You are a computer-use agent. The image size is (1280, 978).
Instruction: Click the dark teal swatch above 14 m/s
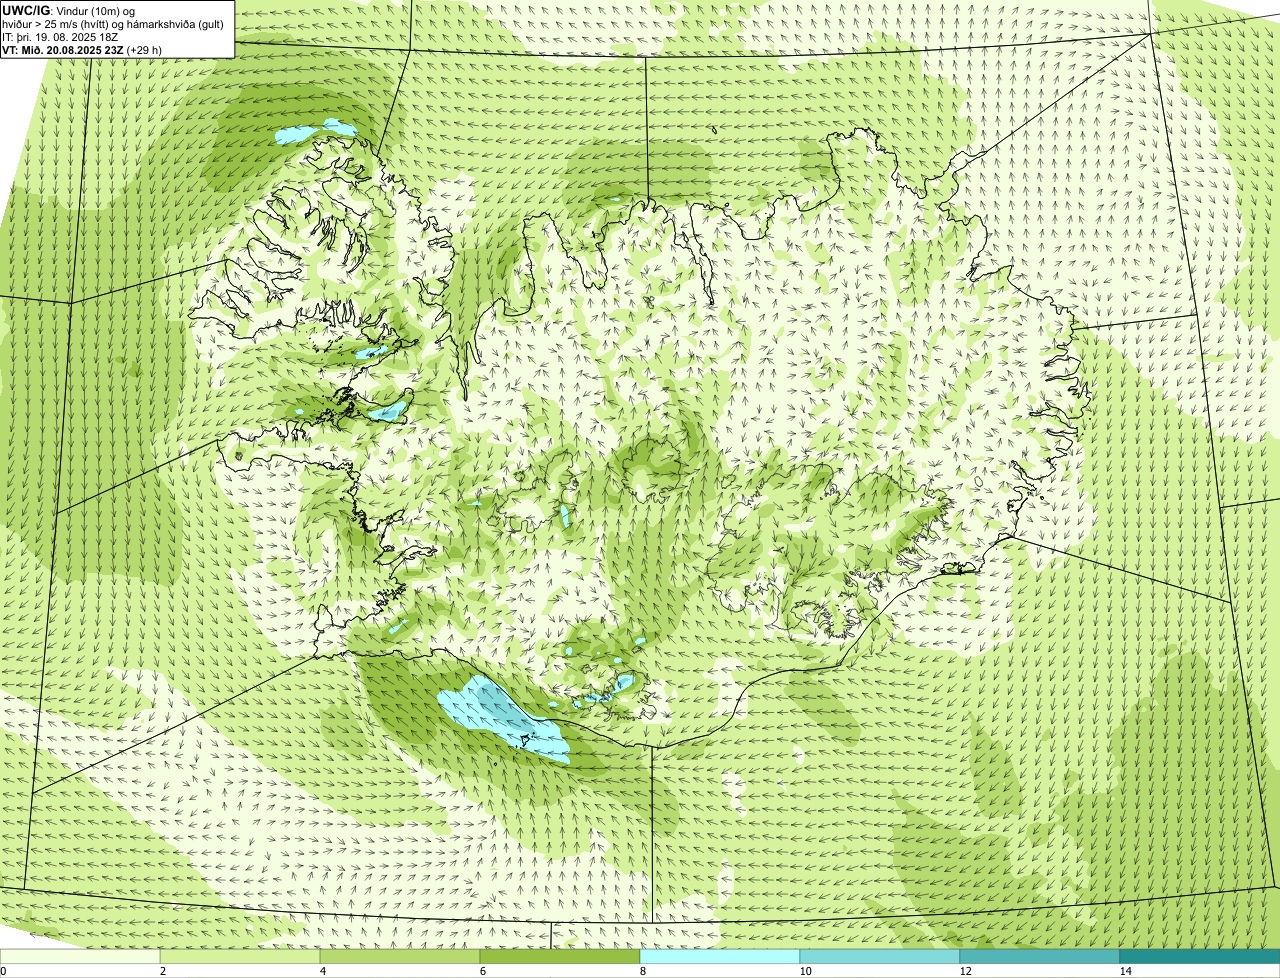tap(1200, 956)
